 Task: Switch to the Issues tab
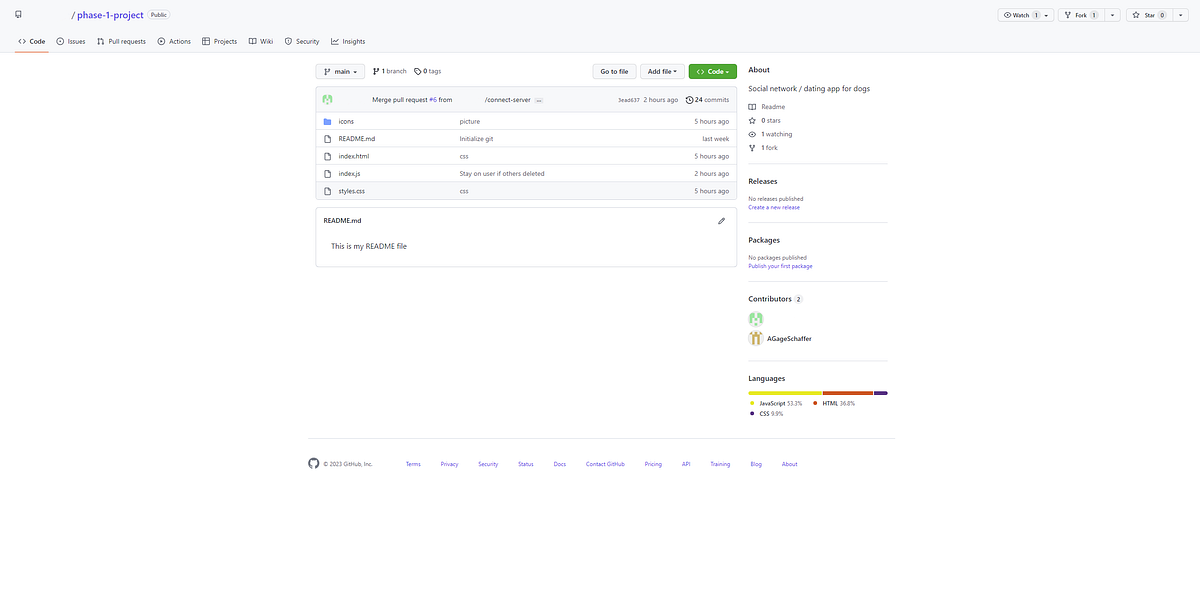(x=70, y=41)
